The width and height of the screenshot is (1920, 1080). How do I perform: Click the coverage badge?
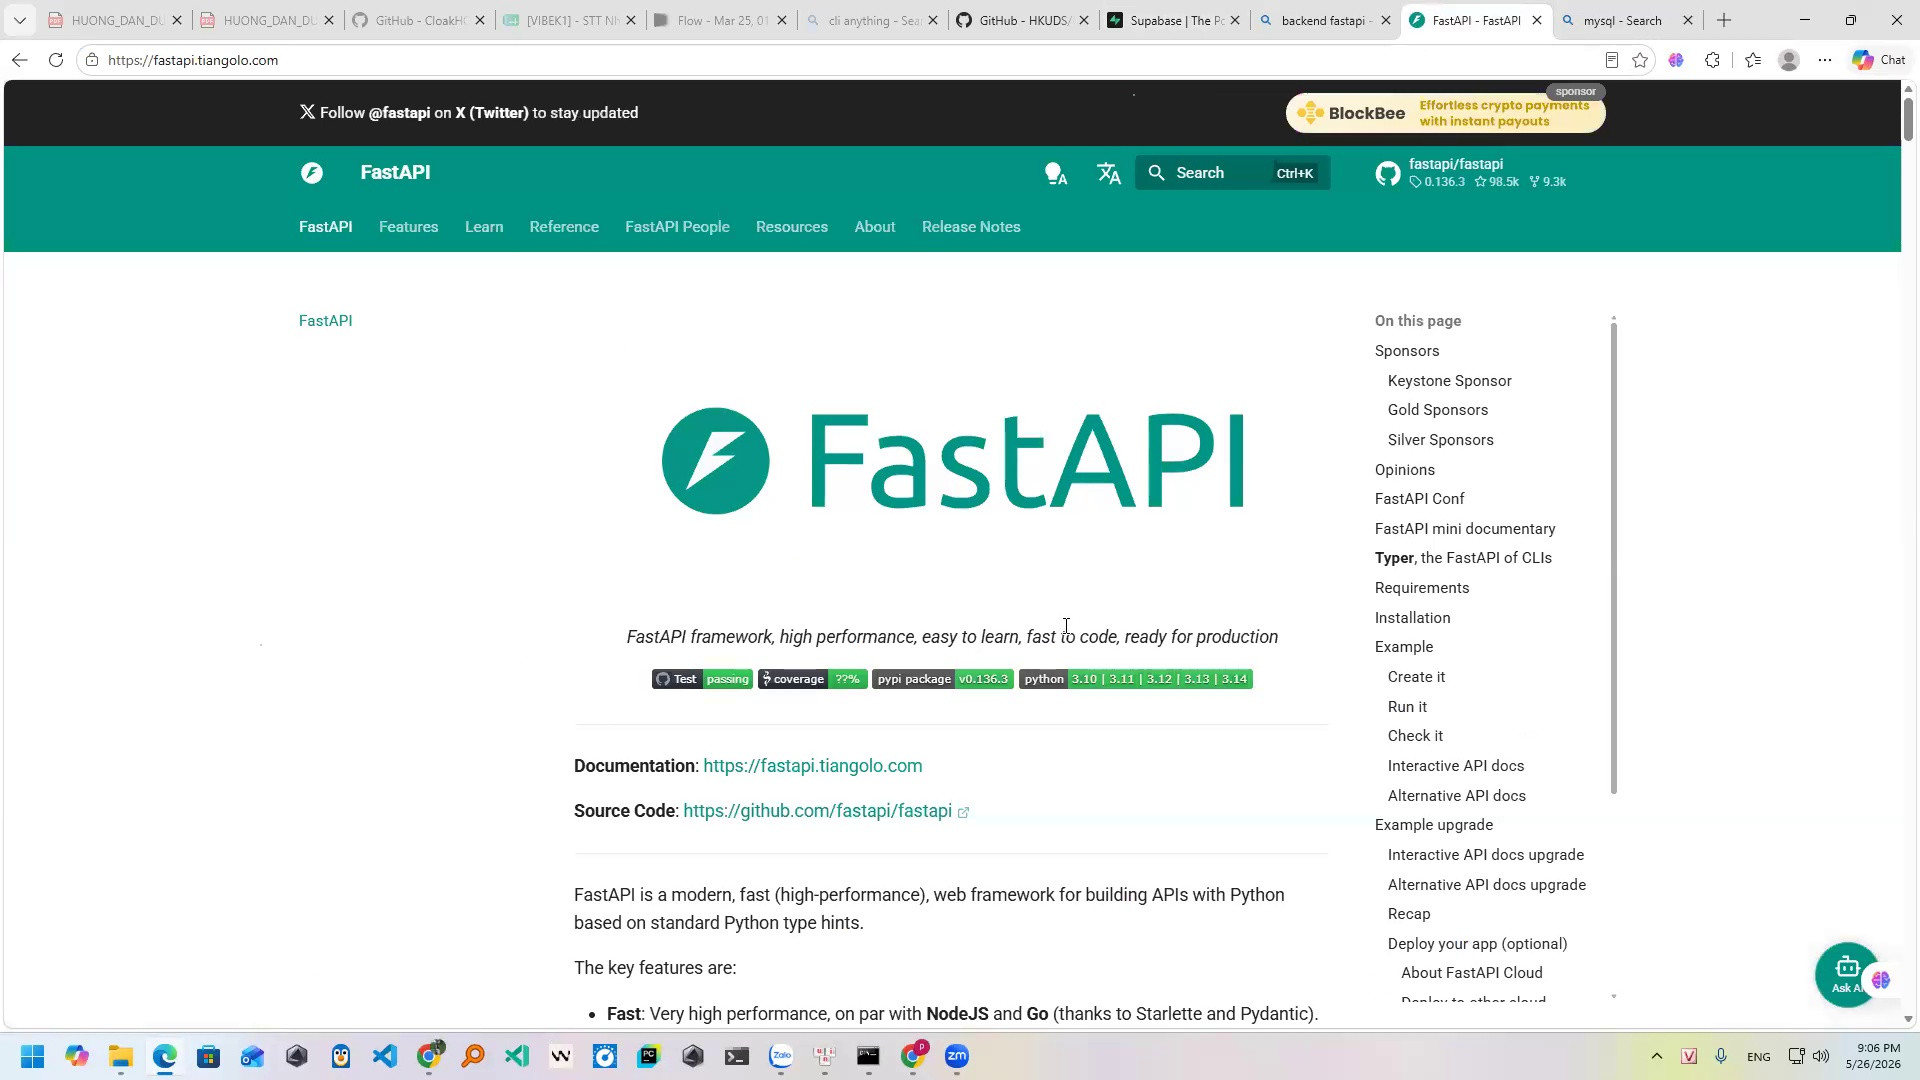click(812, 679)
